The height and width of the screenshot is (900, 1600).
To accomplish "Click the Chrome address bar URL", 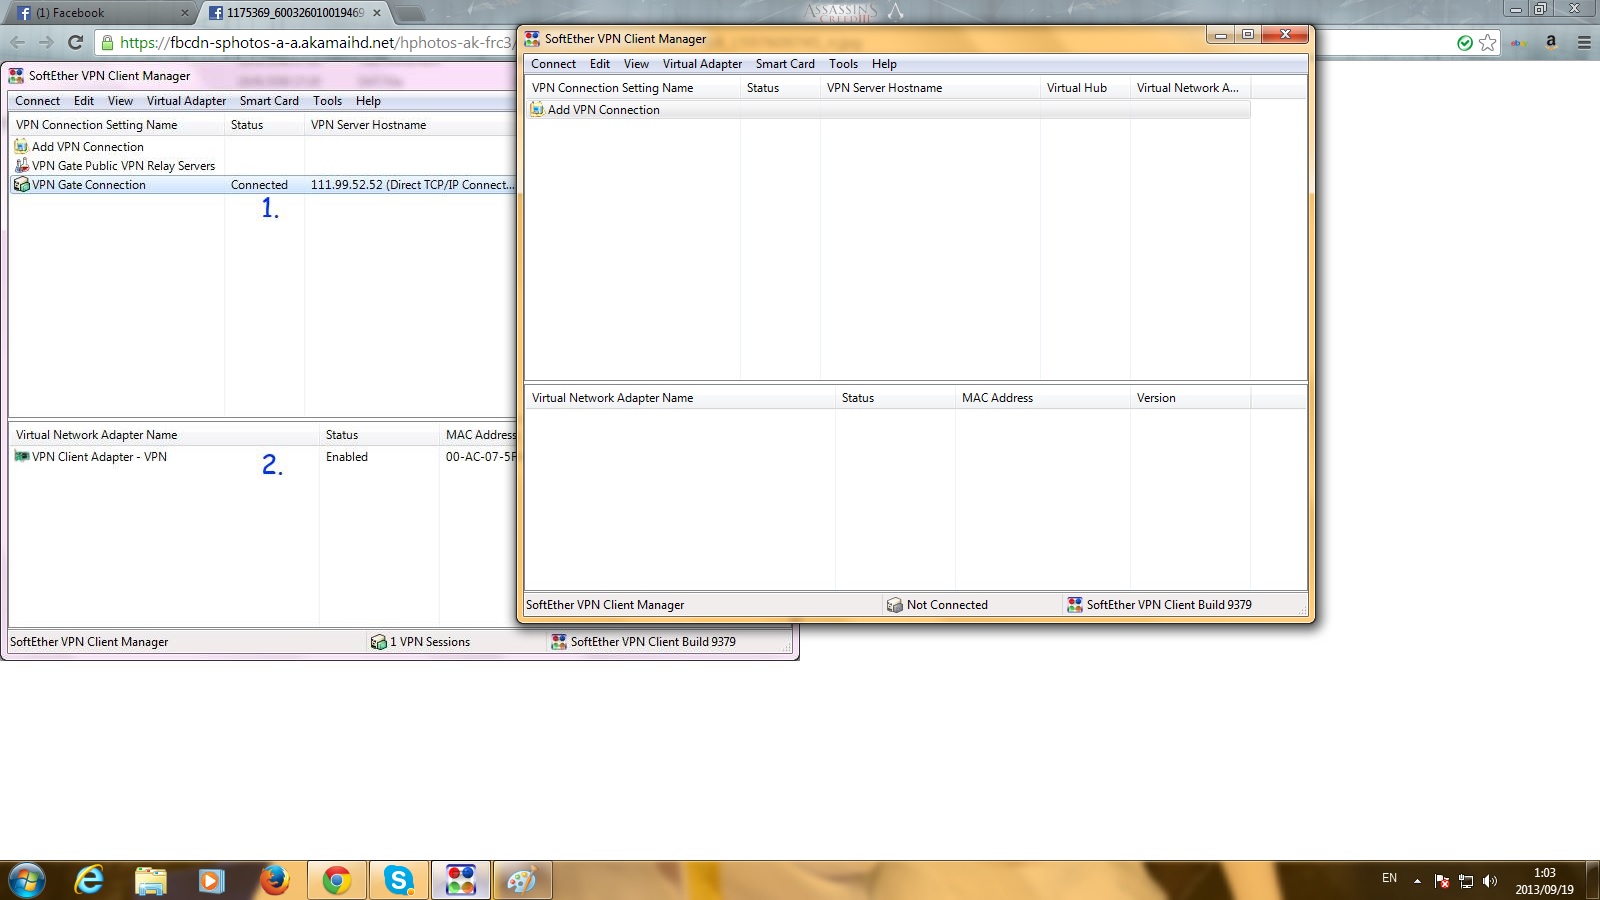I will pyautogui.click(x=315, y=42).
